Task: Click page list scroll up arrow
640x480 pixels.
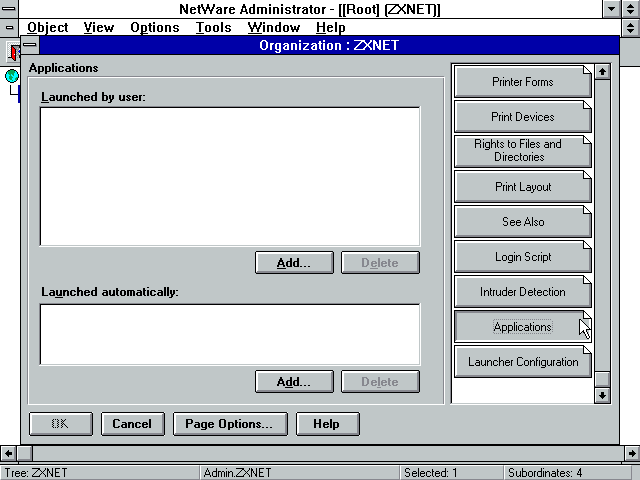Action: tap(602, 72)
